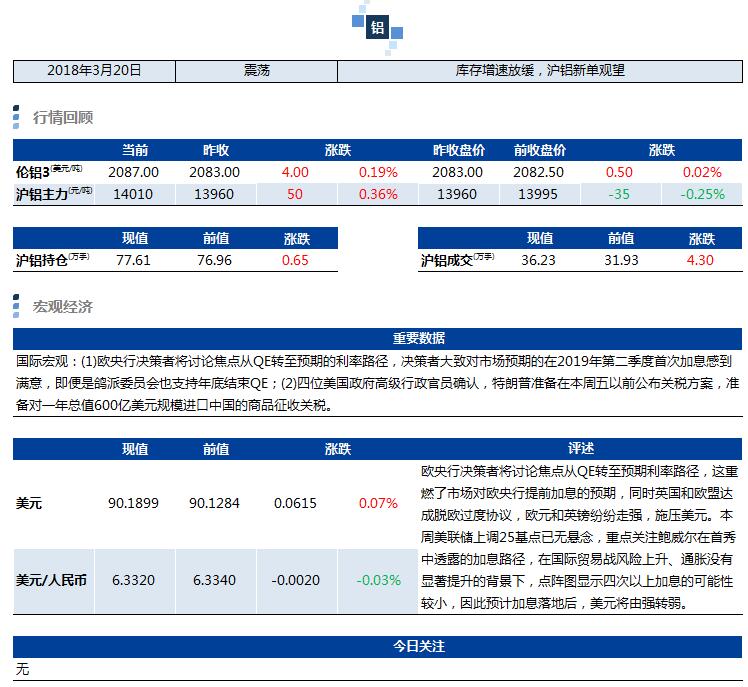Click the 评述 column header
The height and width of the screenshot is (687, 748).
click(x=581, y=448)
